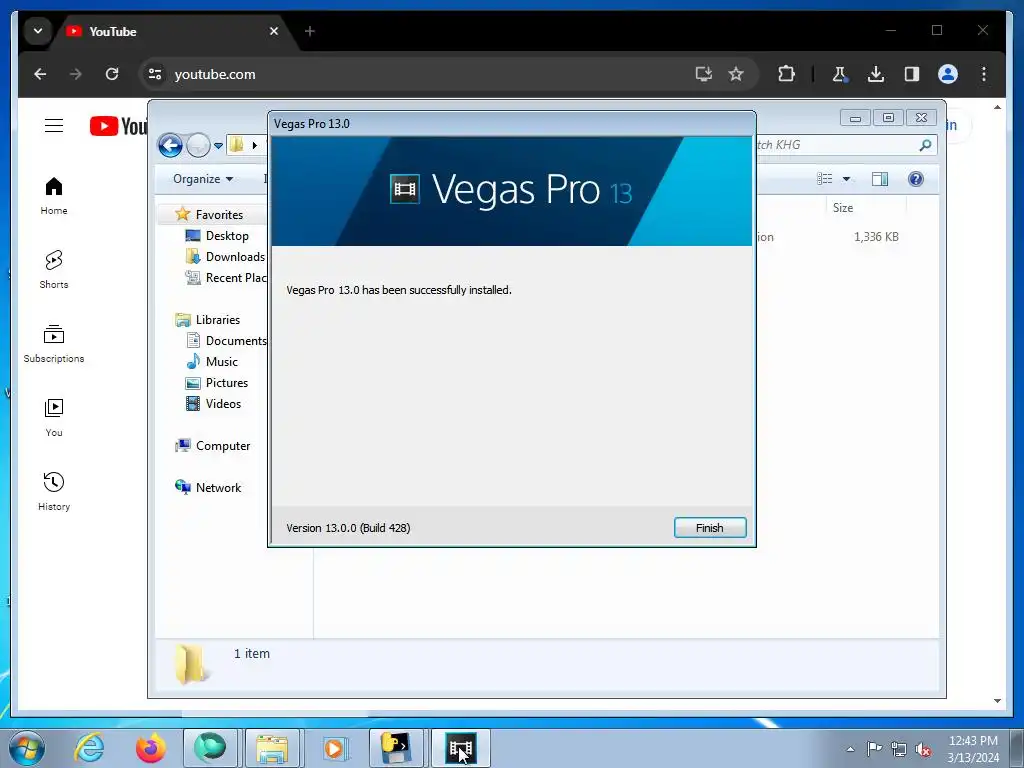The height and width of the screenshot is (768, 1024).
Task: Open Explorer recent pages dropdown arrow
Action: [x=218, y=146]
